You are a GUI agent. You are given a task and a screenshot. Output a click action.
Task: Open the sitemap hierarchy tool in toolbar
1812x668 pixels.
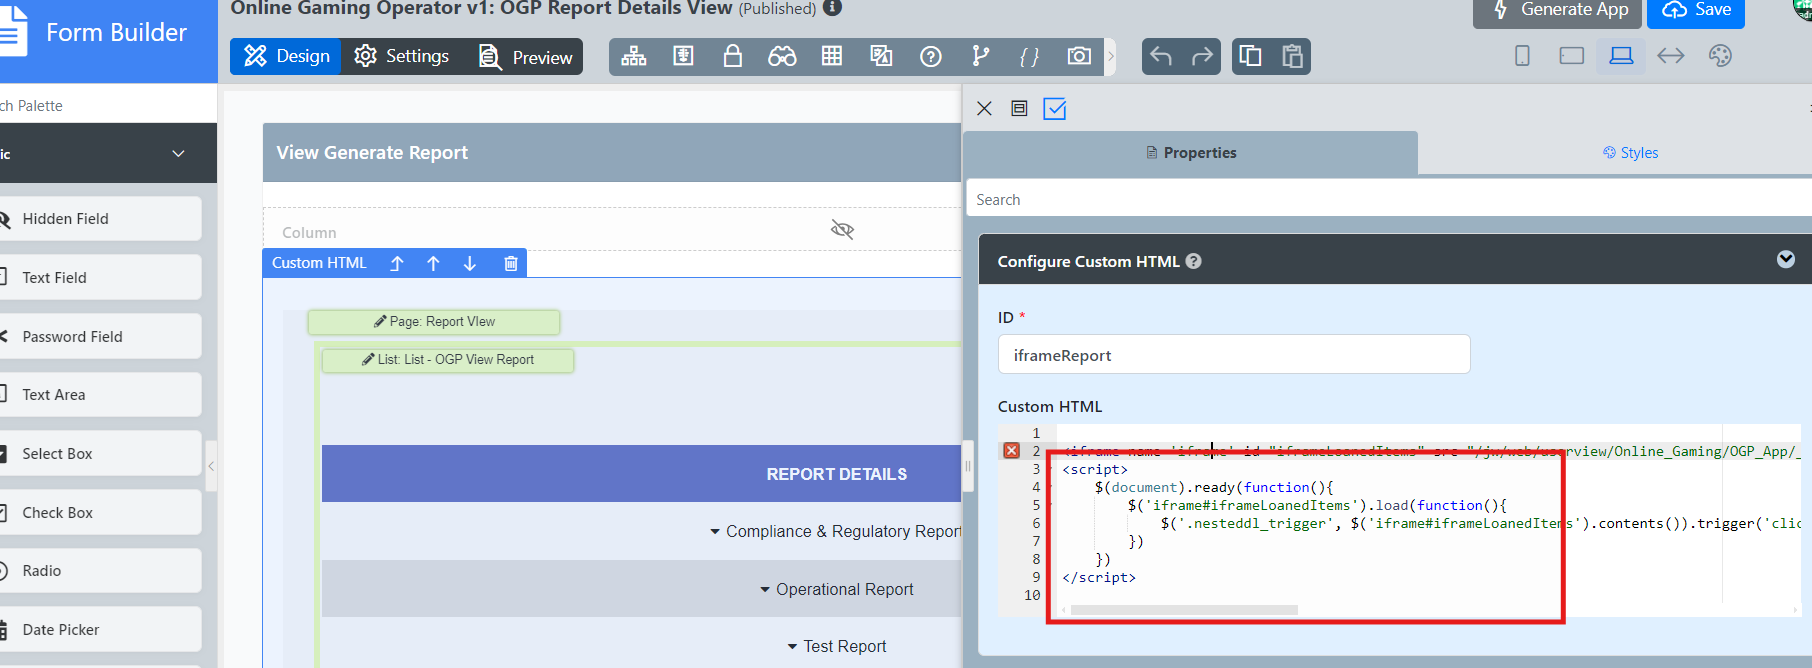pyautogui.click(x=634, y=56)
